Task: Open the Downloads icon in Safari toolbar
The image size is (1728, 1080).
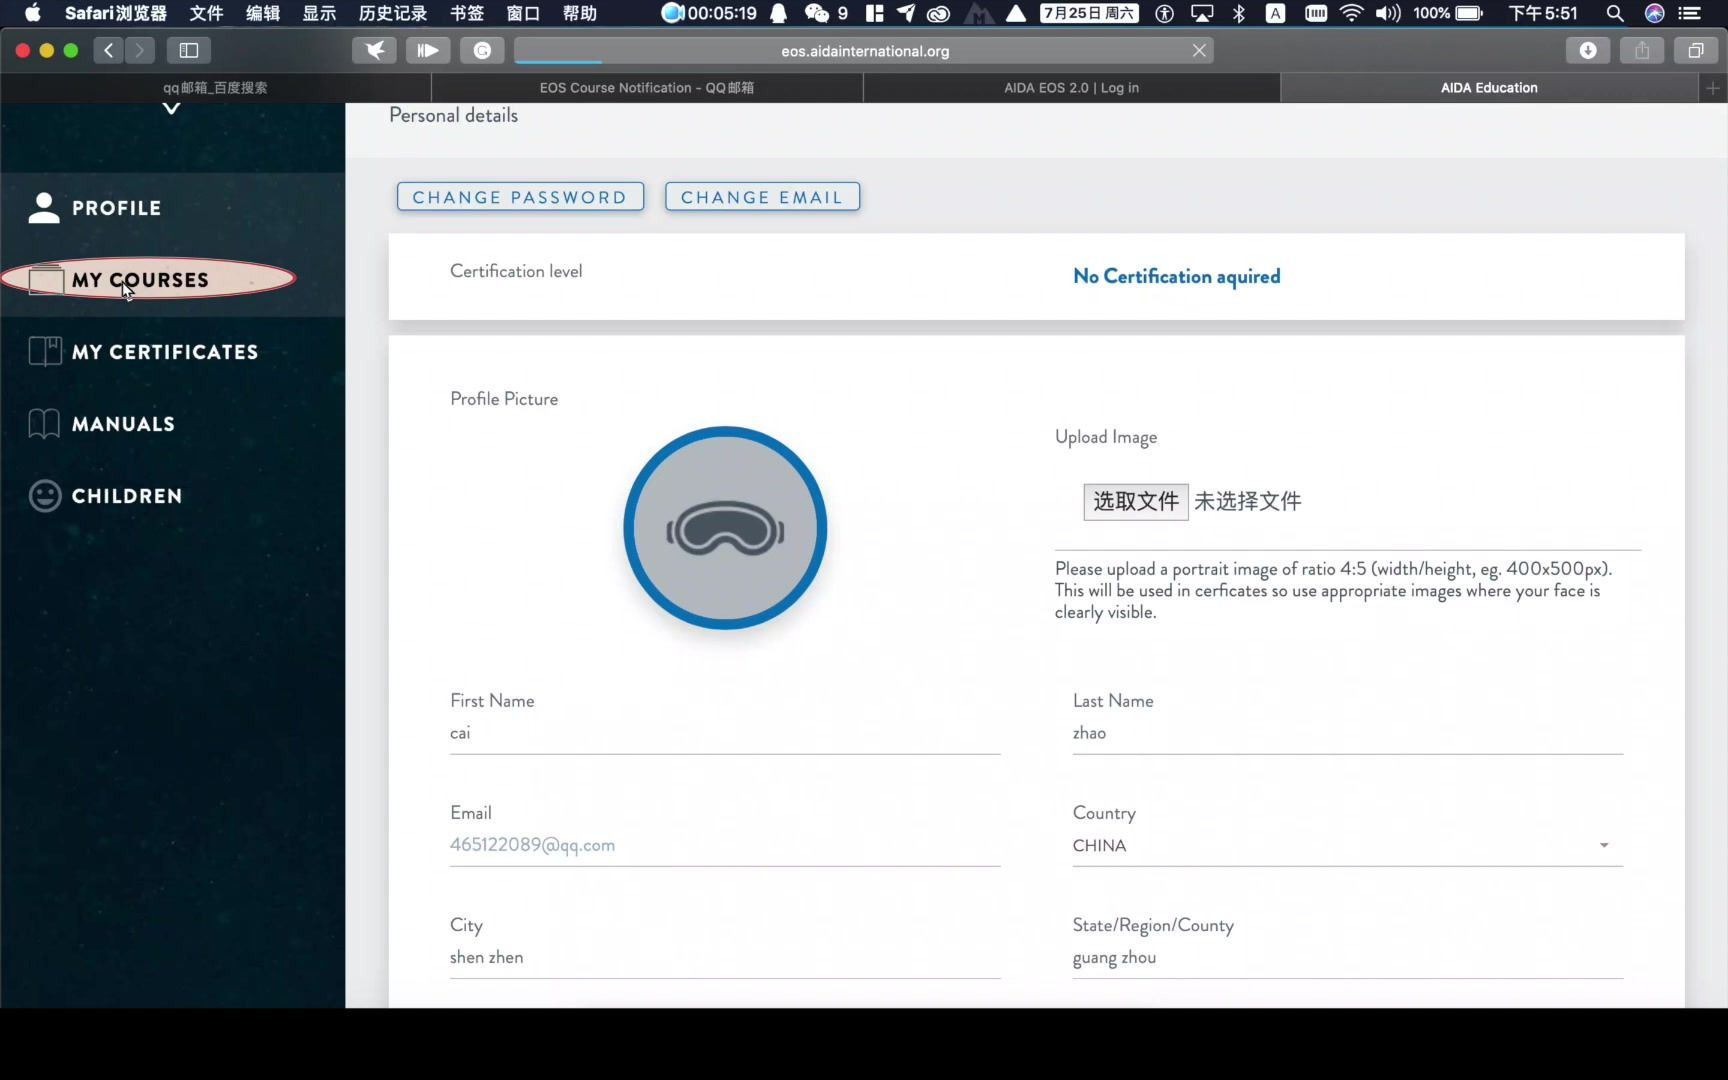Action: click(x=1589, y=50)
